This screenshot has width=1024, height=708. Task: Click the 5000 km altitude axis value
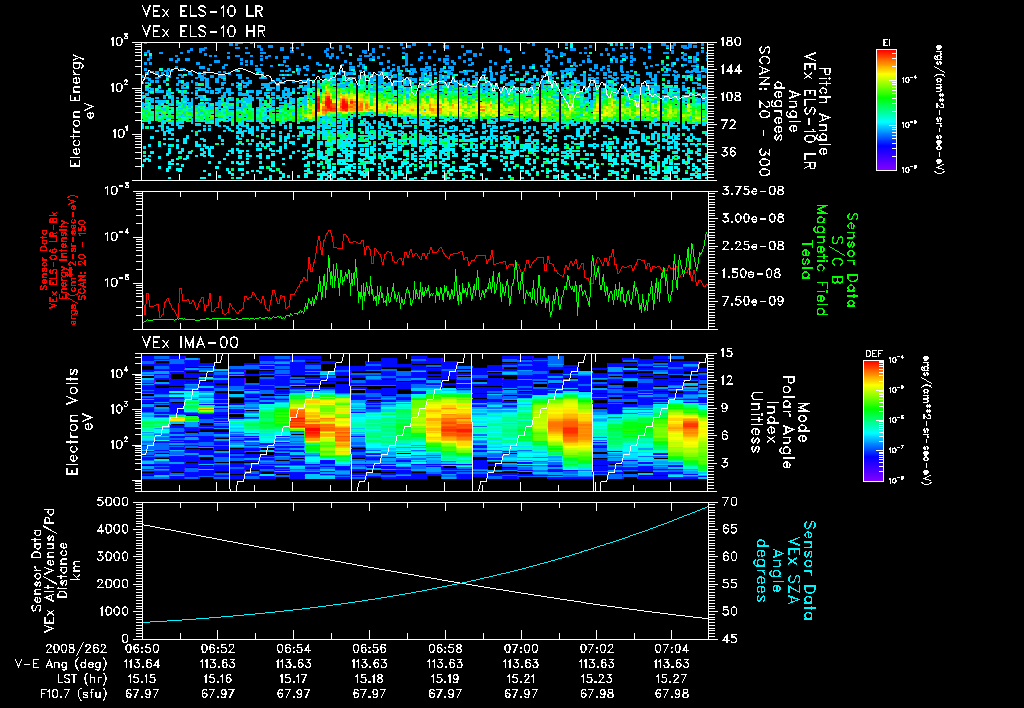[x=113, y=502]
